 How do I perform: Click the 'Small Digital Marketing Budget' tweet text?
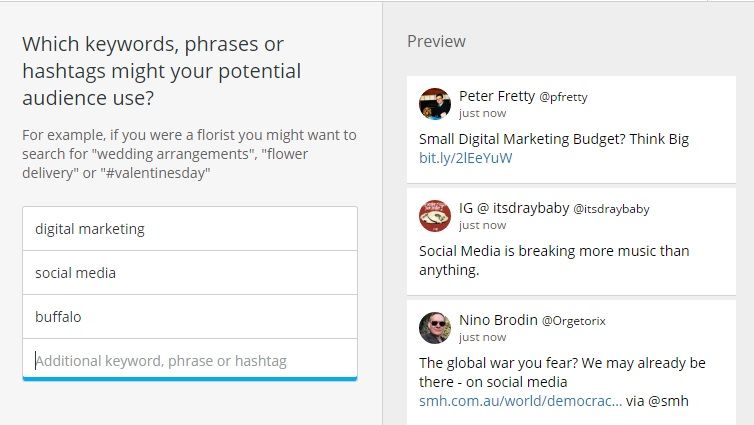554,139
